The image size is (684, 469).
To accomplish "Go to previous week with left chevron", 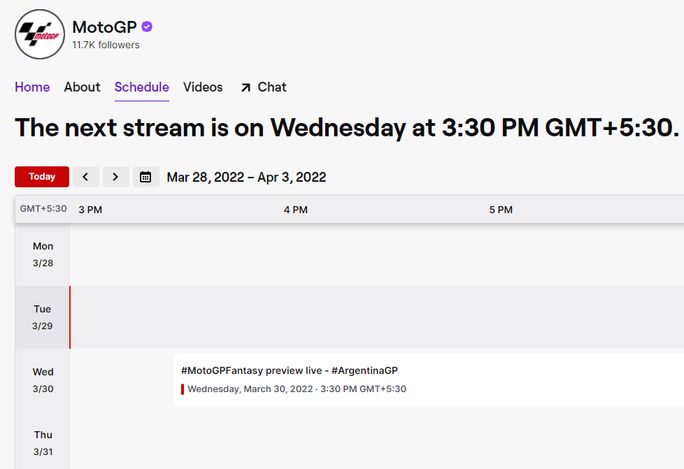I will click(85, 177).
